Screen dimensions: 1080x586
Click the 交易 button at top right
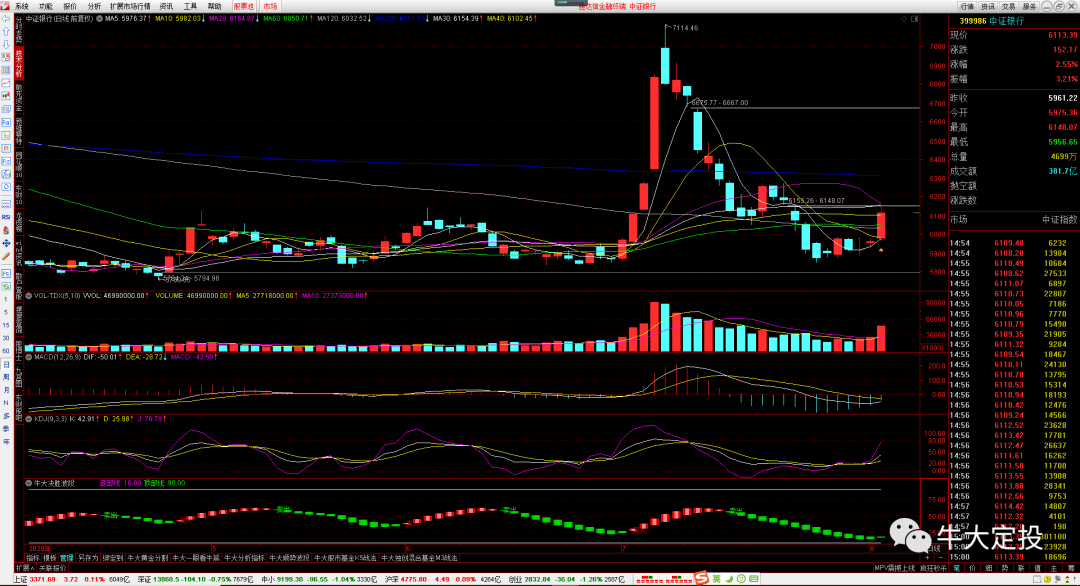pyautogui.click(x=1008, y=6)
